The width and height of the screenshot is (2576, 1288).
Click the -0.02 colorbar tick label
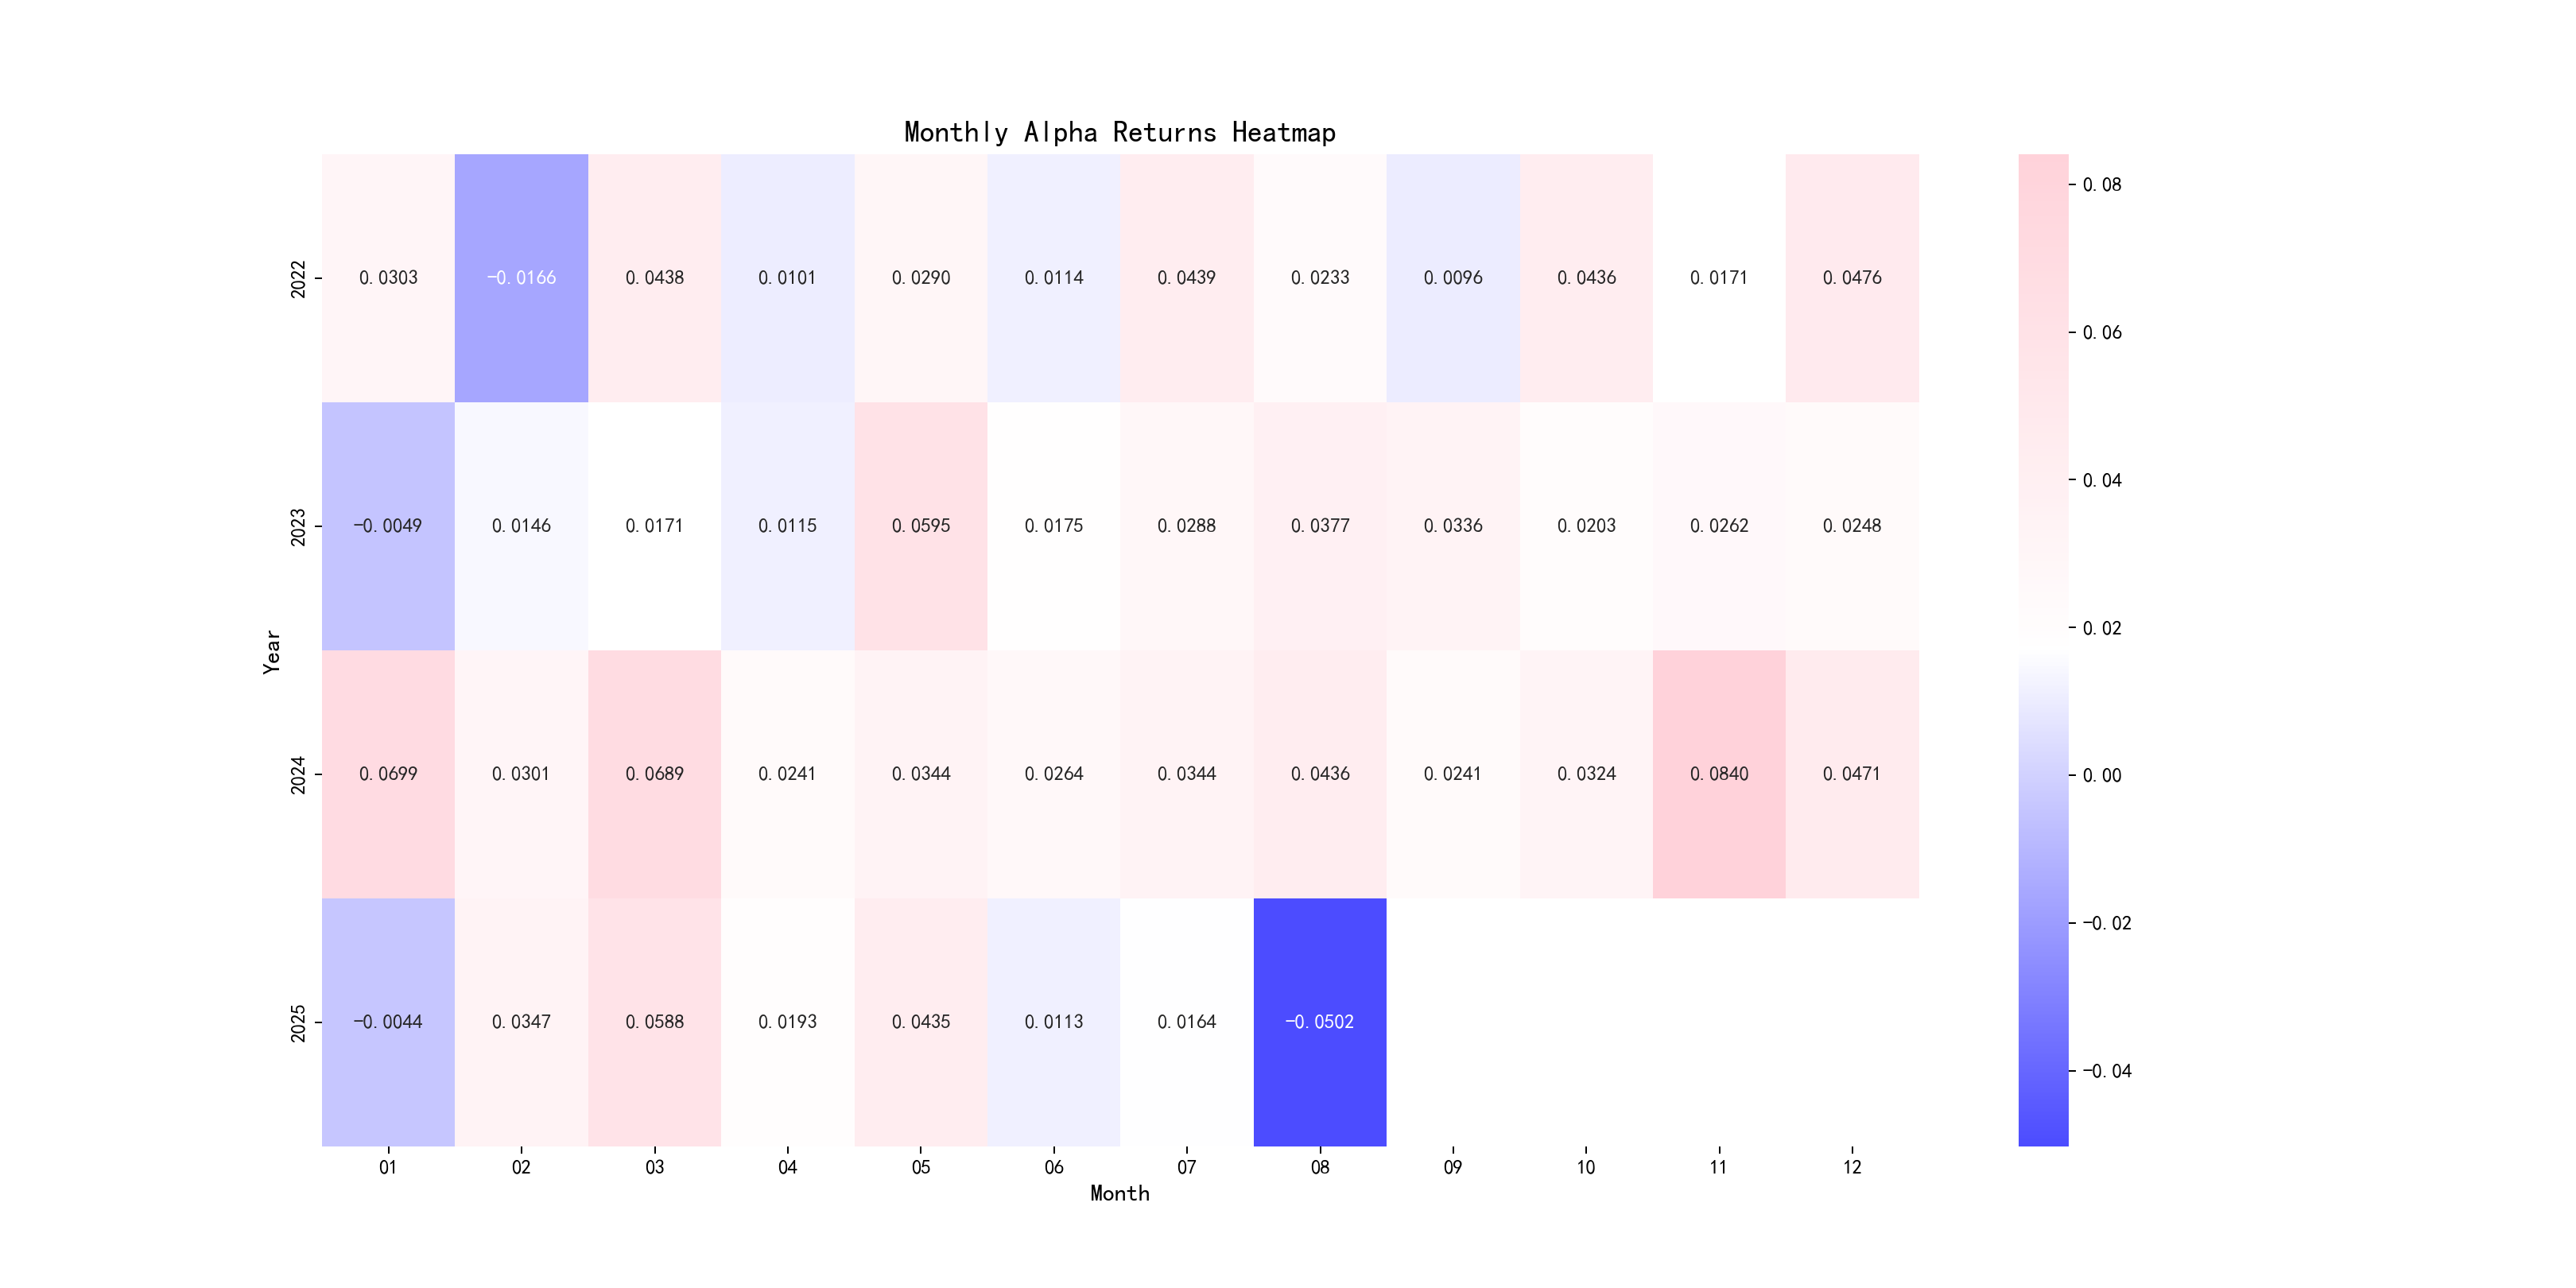2106,923
